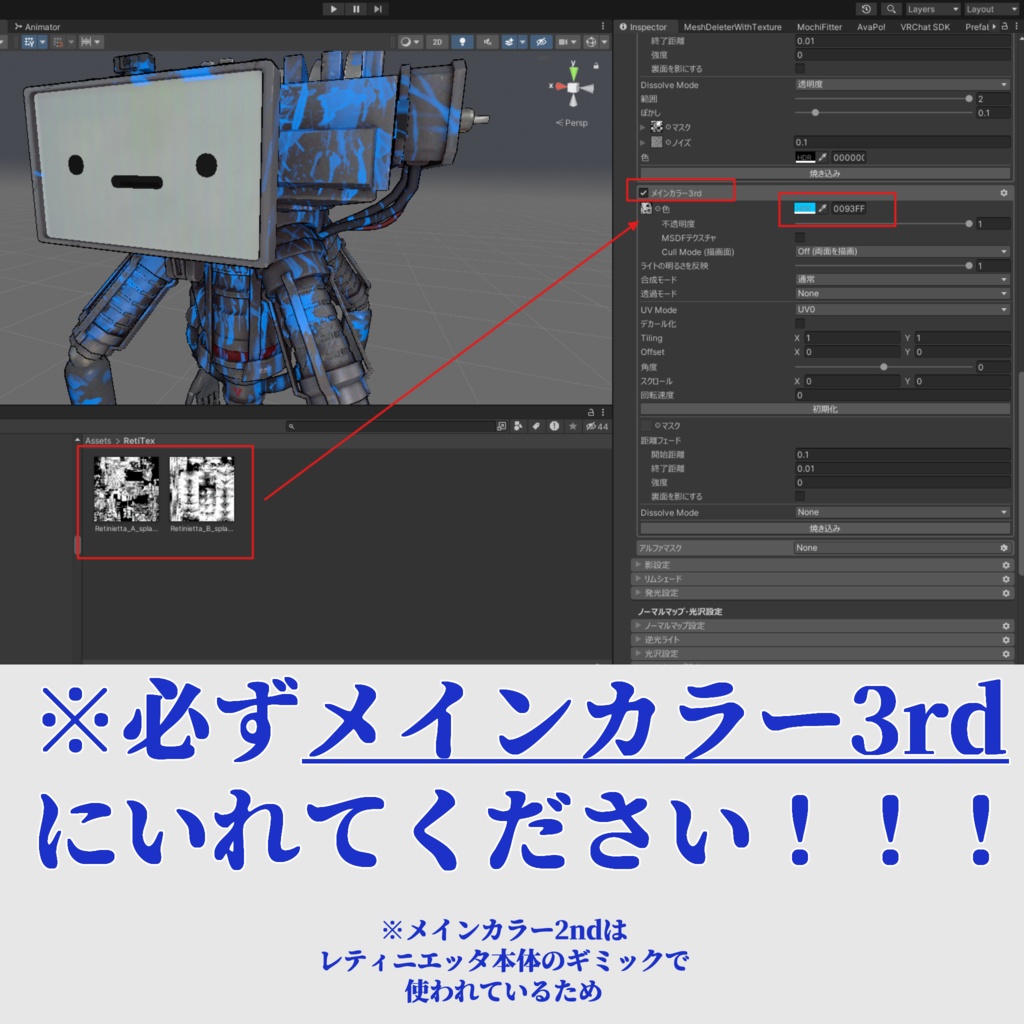Adjust the 不透明度 opacity slider
Screen dimensions: 1024x1024
click(x=882, y=224)
